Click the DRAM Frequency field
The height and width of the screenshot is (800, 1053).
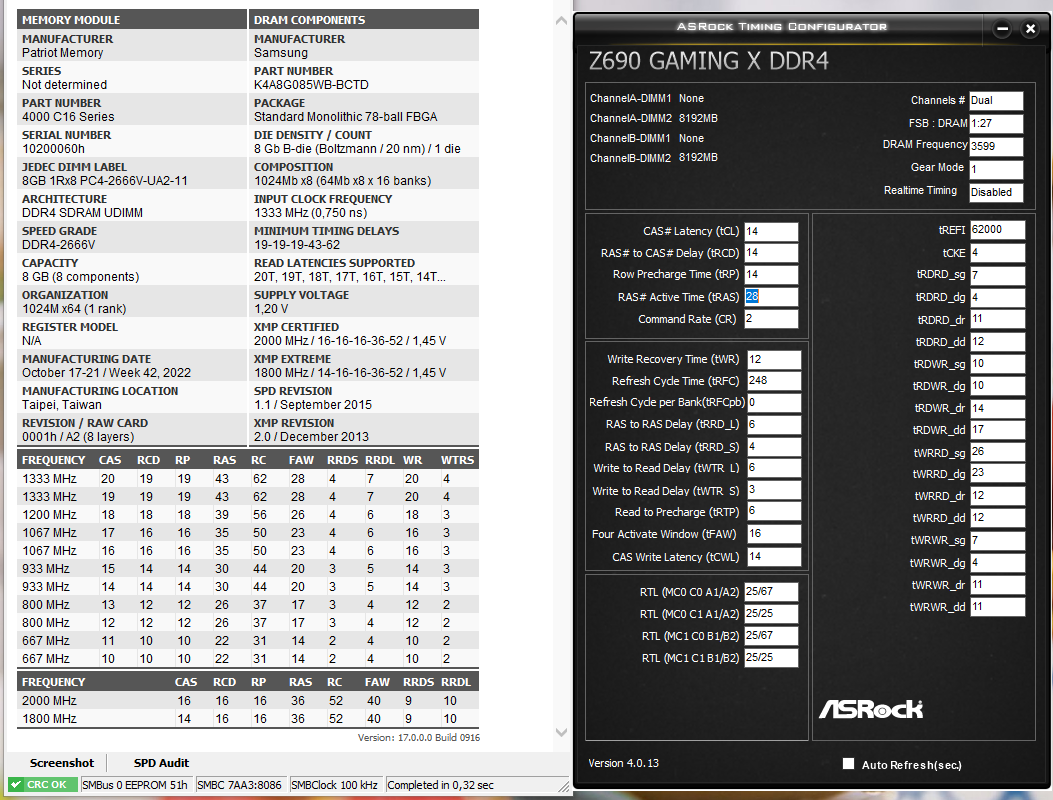(996, 146)
